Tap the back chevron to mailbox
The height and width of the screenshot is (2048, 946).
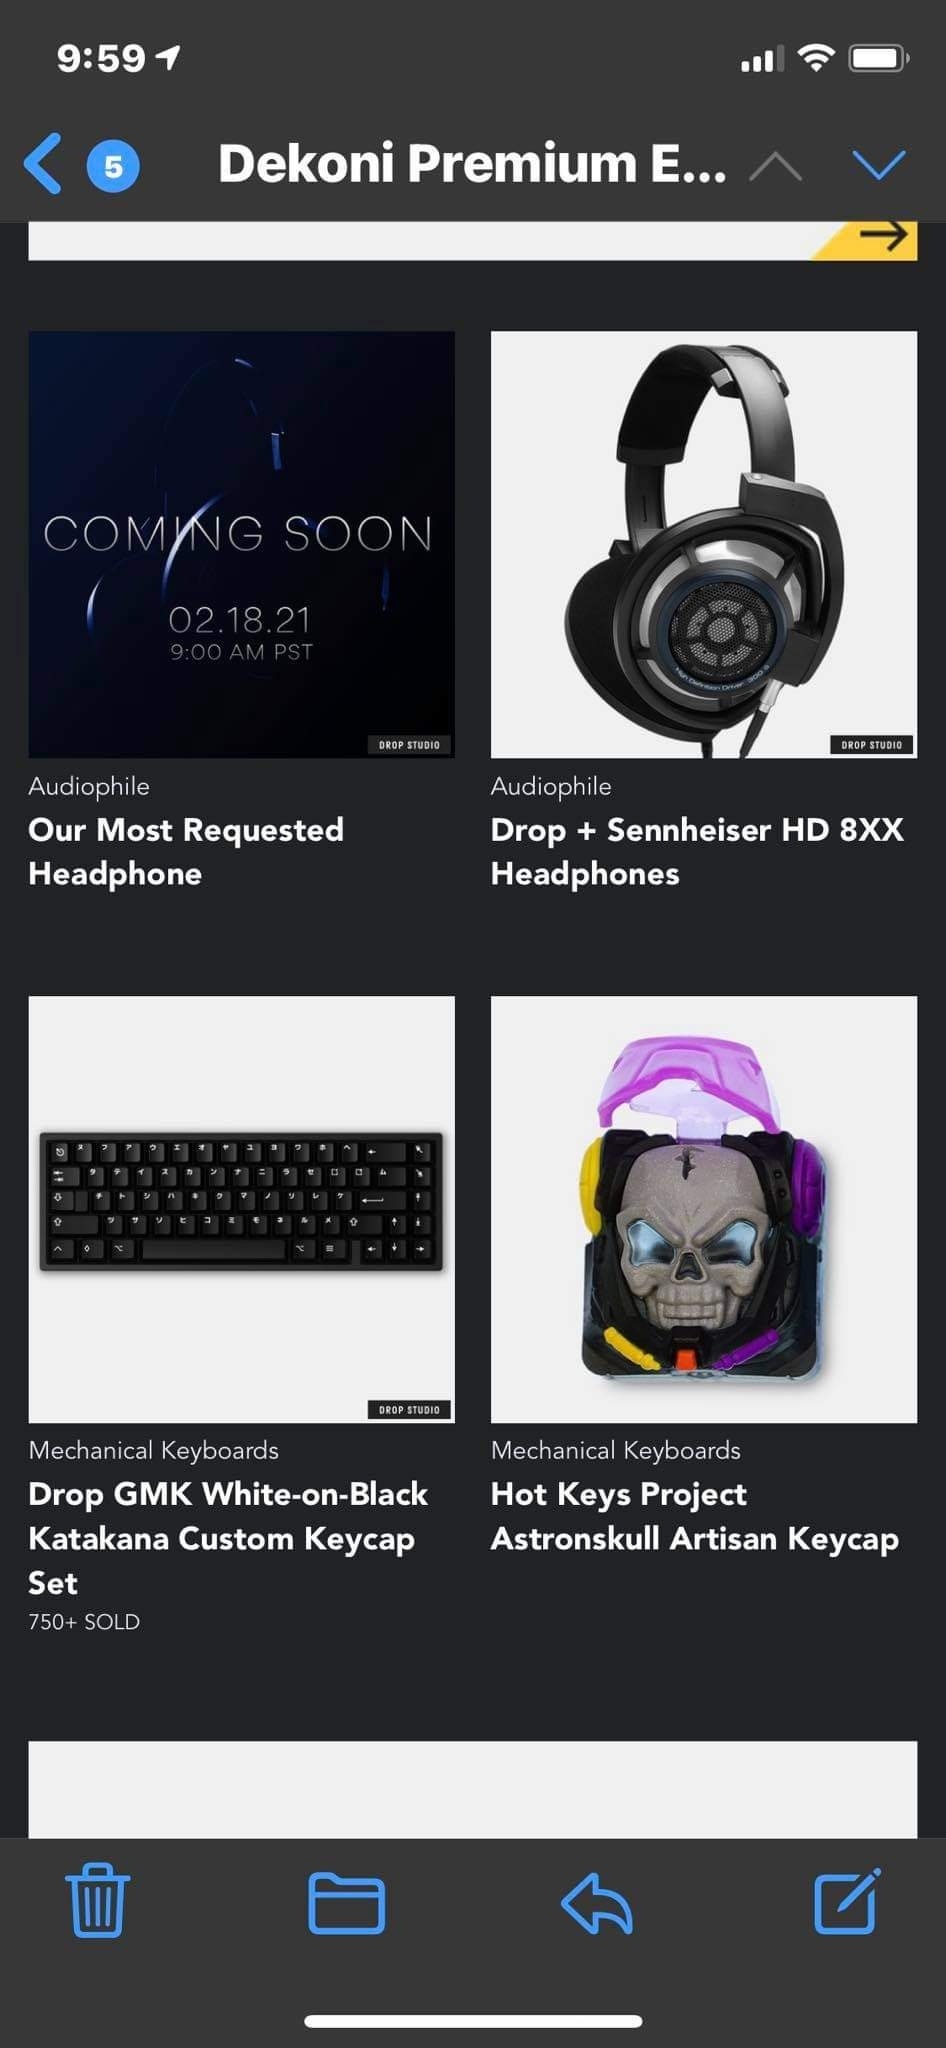click(43, 163)
